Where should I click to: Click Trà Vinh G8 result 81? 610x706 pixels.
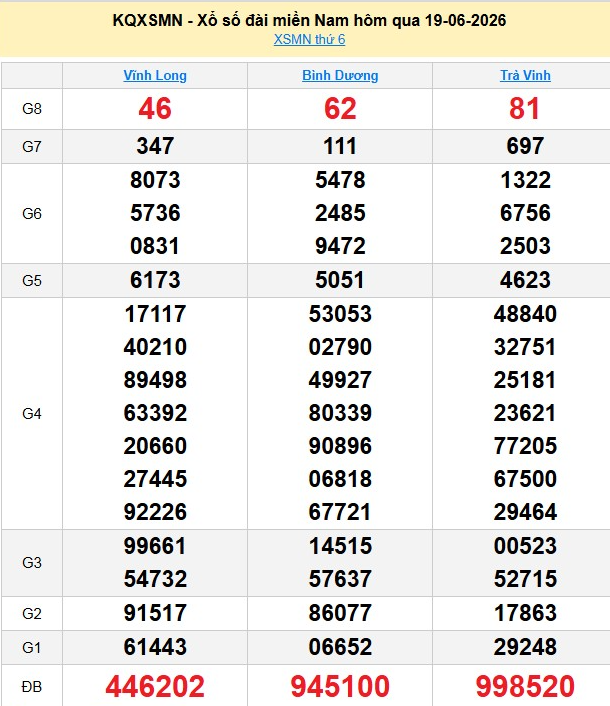[525, 109]
